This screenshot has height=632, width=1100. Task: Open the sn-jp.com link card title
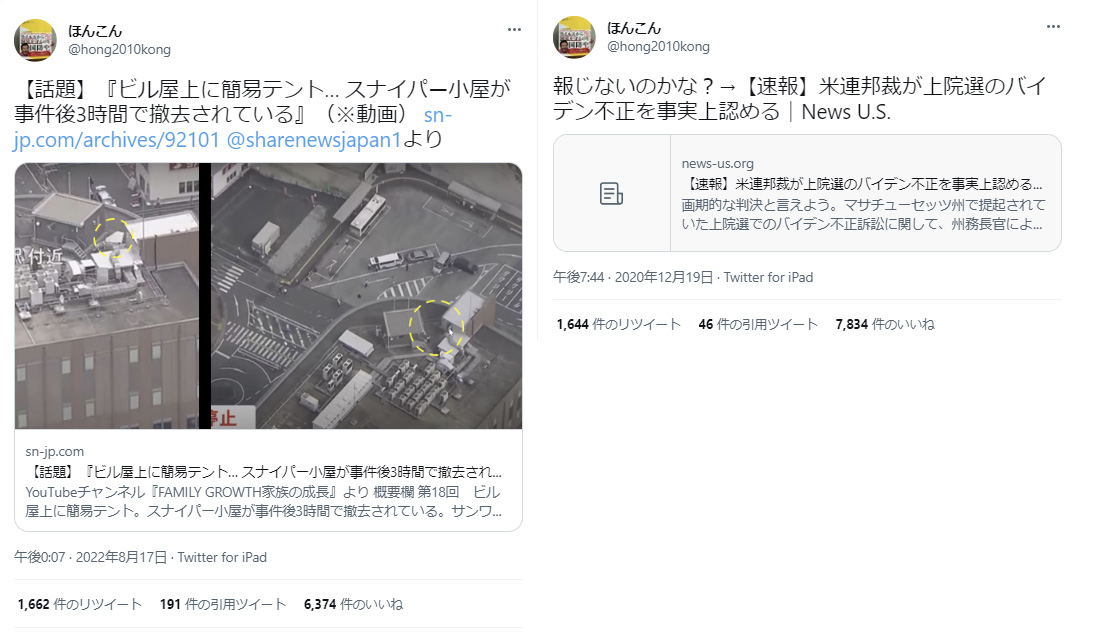tap(264, 471)
